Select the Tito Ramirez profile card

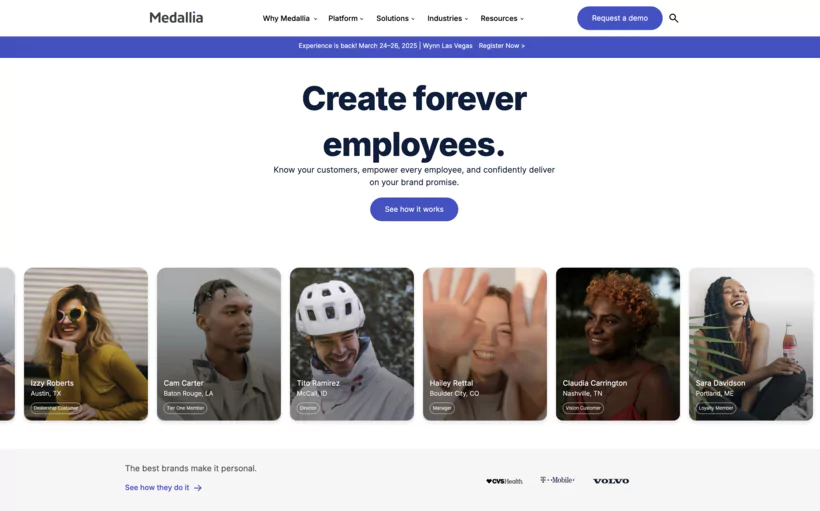click(352, 344)
